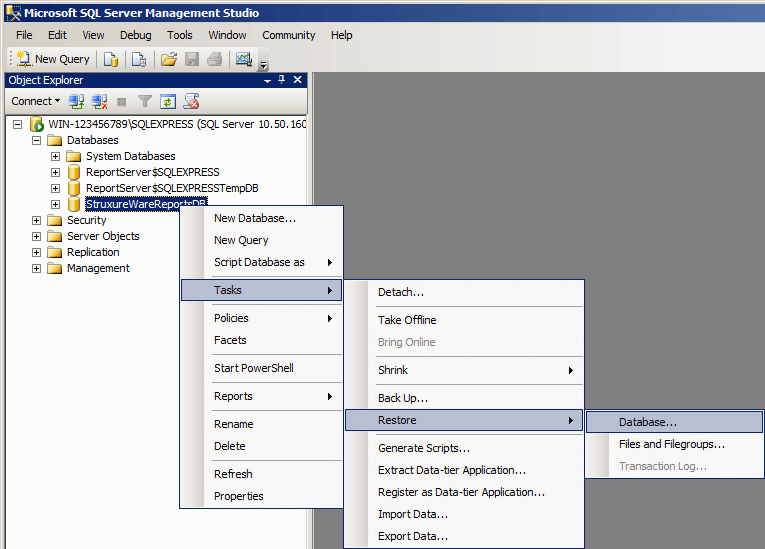Viewport: 765px width, 549px height.
Task: Click the Database Engine Query icon
Action: [x=111, y=59]
